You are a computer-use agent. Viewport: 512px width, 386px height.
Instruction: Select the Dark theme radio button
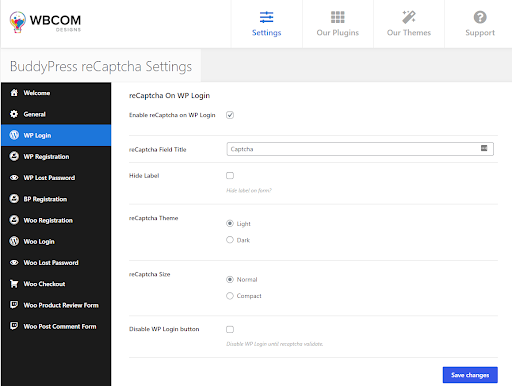coord(230,240)
